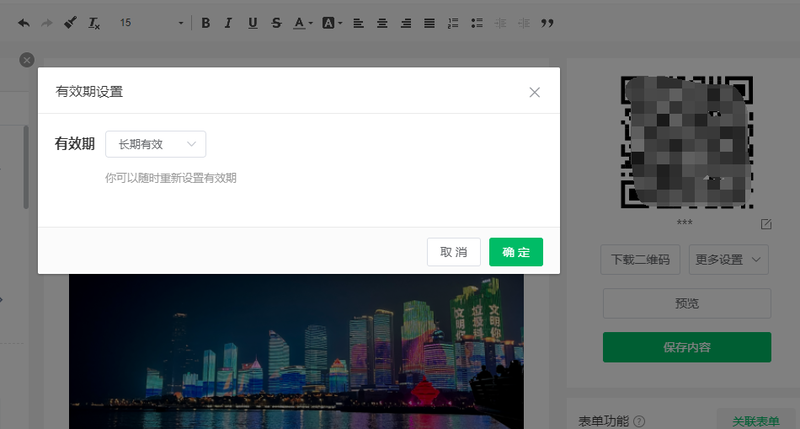The height and width of the screenshot is (429, 800).
Task: Expand the 长期有效 validity dropdown
Action: (155, 144)
